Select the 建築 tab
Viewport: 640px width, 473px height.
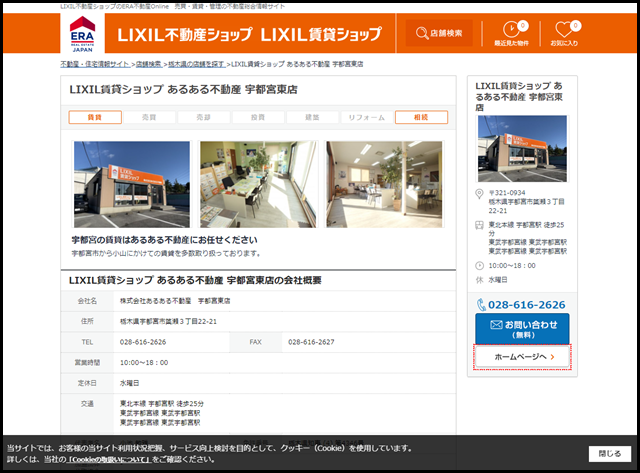click(312, 117)
